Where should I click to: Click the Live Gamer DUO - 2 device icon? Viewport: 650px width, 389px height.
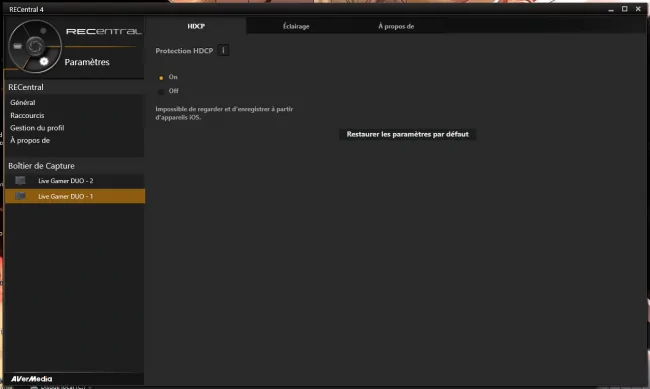tap(20, 180)
